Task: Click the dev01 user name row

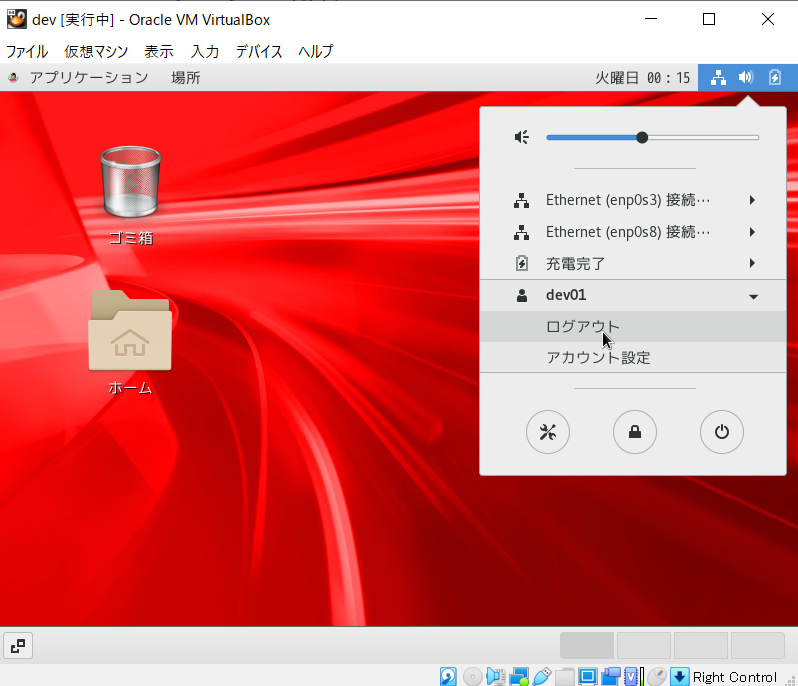Action: pos(633,295)
